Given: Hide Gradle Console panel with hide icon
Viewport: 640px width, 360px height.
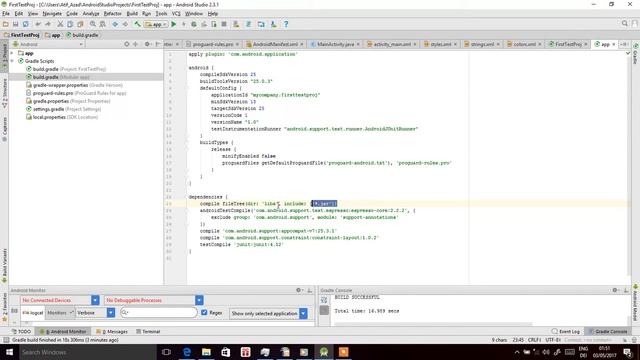Looking at the screenshot, I should click(626, 290).
